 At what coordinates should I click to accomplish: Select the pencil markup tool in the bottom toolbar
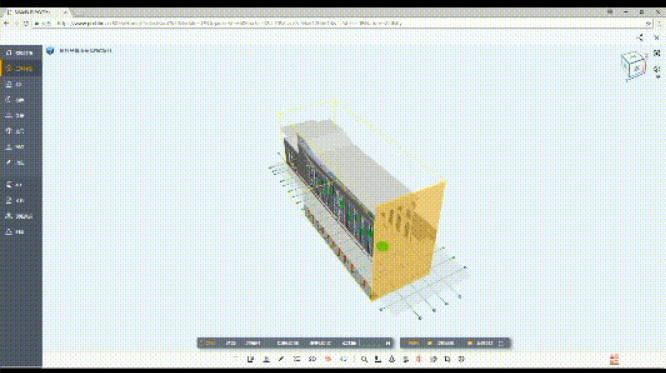tap(281, 359)
